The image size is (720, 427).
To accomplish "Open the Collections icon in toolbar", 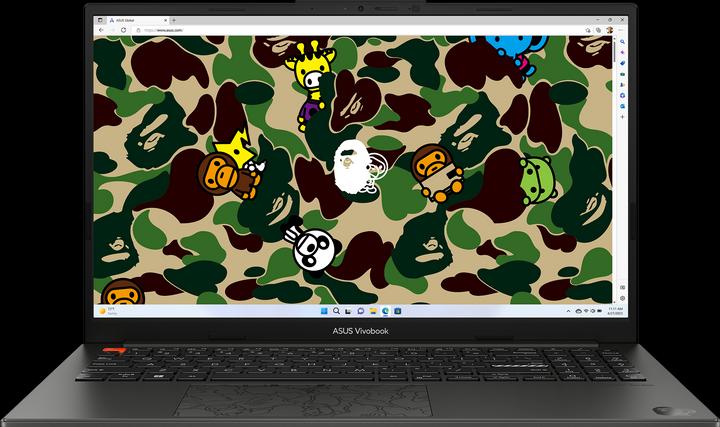I will point(598,30).
